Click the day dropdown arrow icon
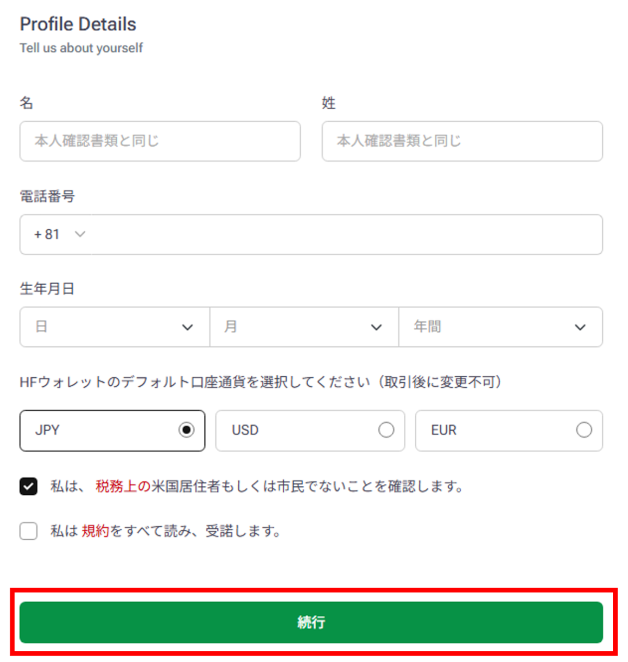Screen dimensions: 628x662 pos(187,327)
